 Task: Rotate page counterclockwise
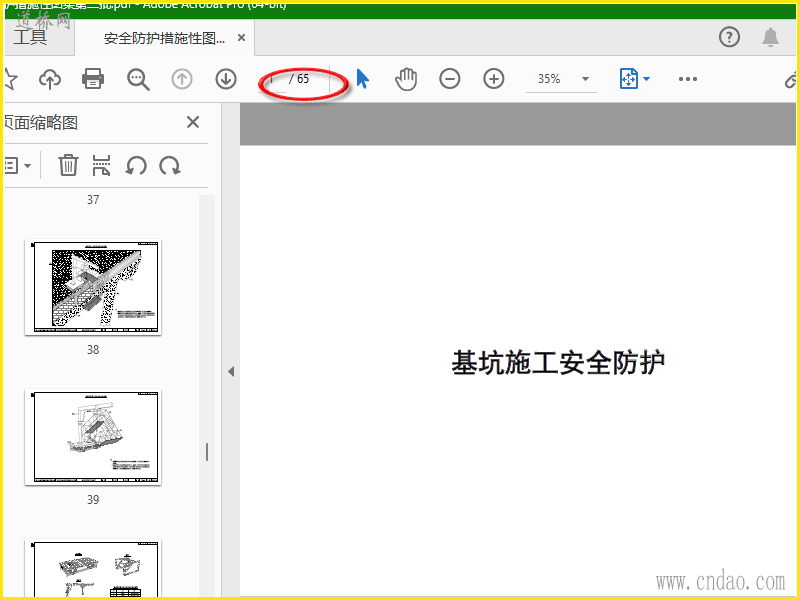tap(136, 166)
